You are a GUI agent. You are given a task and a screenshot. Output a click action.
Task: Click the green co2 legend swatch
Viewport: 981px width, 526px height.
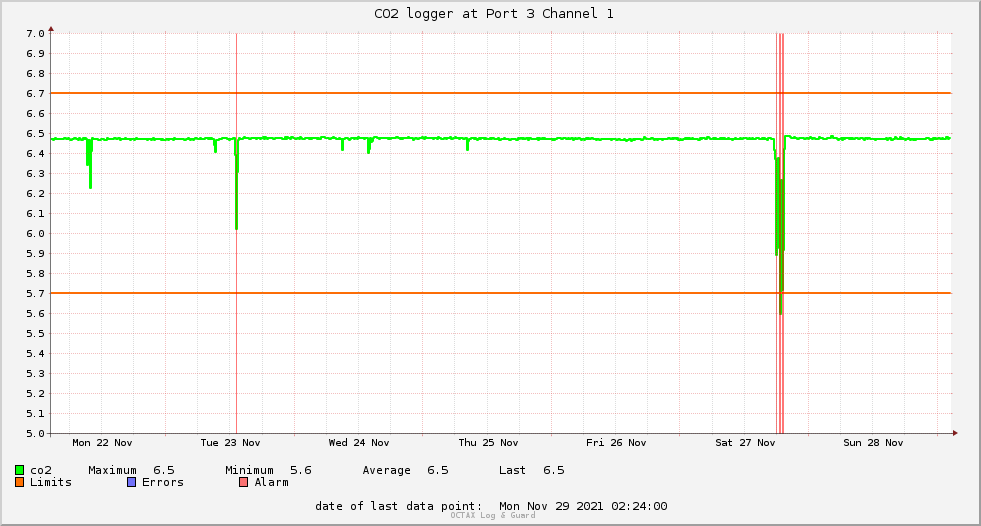point(19,470)
